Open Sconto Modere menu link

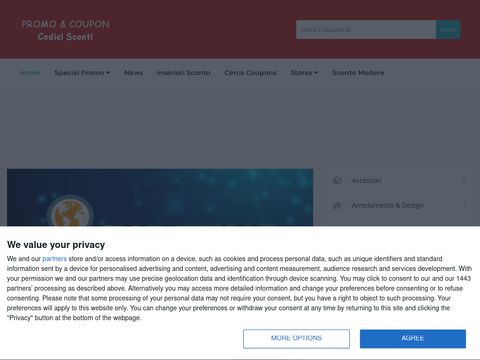point(358,73)
